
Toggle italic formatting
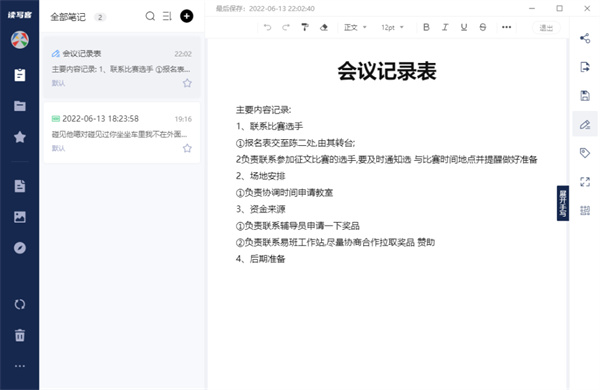pyautogui.click(x=445, y=27)
